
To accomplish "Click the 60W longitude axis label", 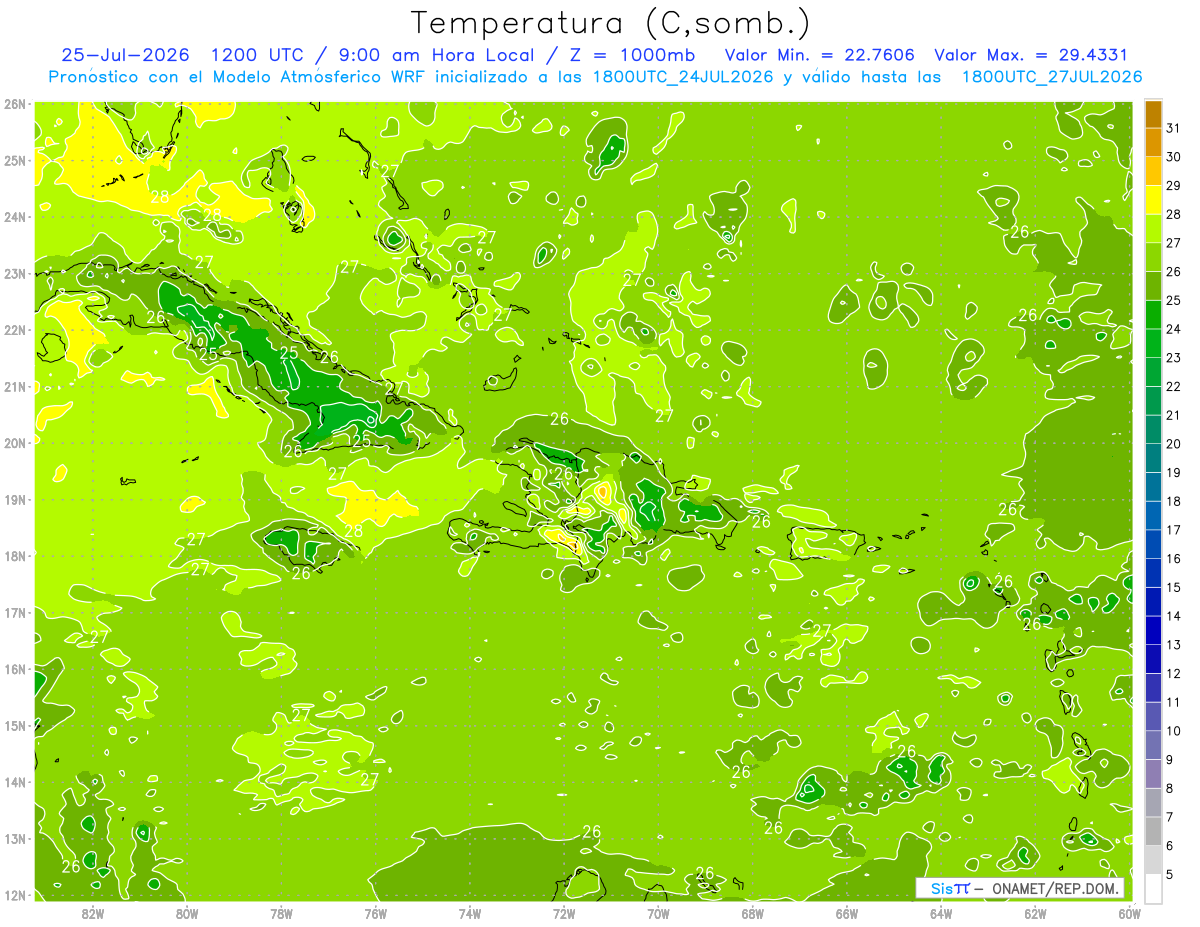I will pos(1129,912).
